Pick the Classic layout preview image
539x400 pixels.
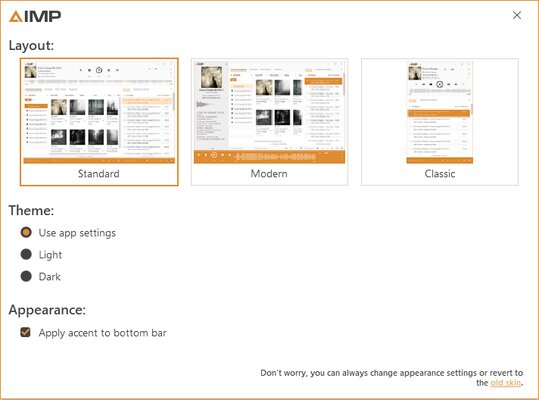tap(440, 112)
